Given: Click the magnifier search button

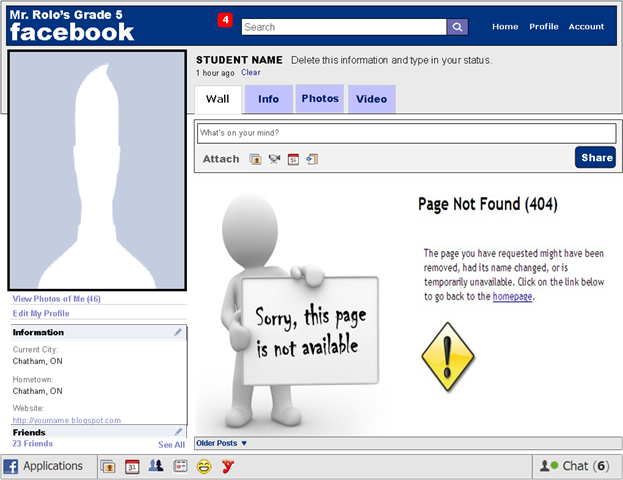Looking at the screenshot, I should point(457,27).
